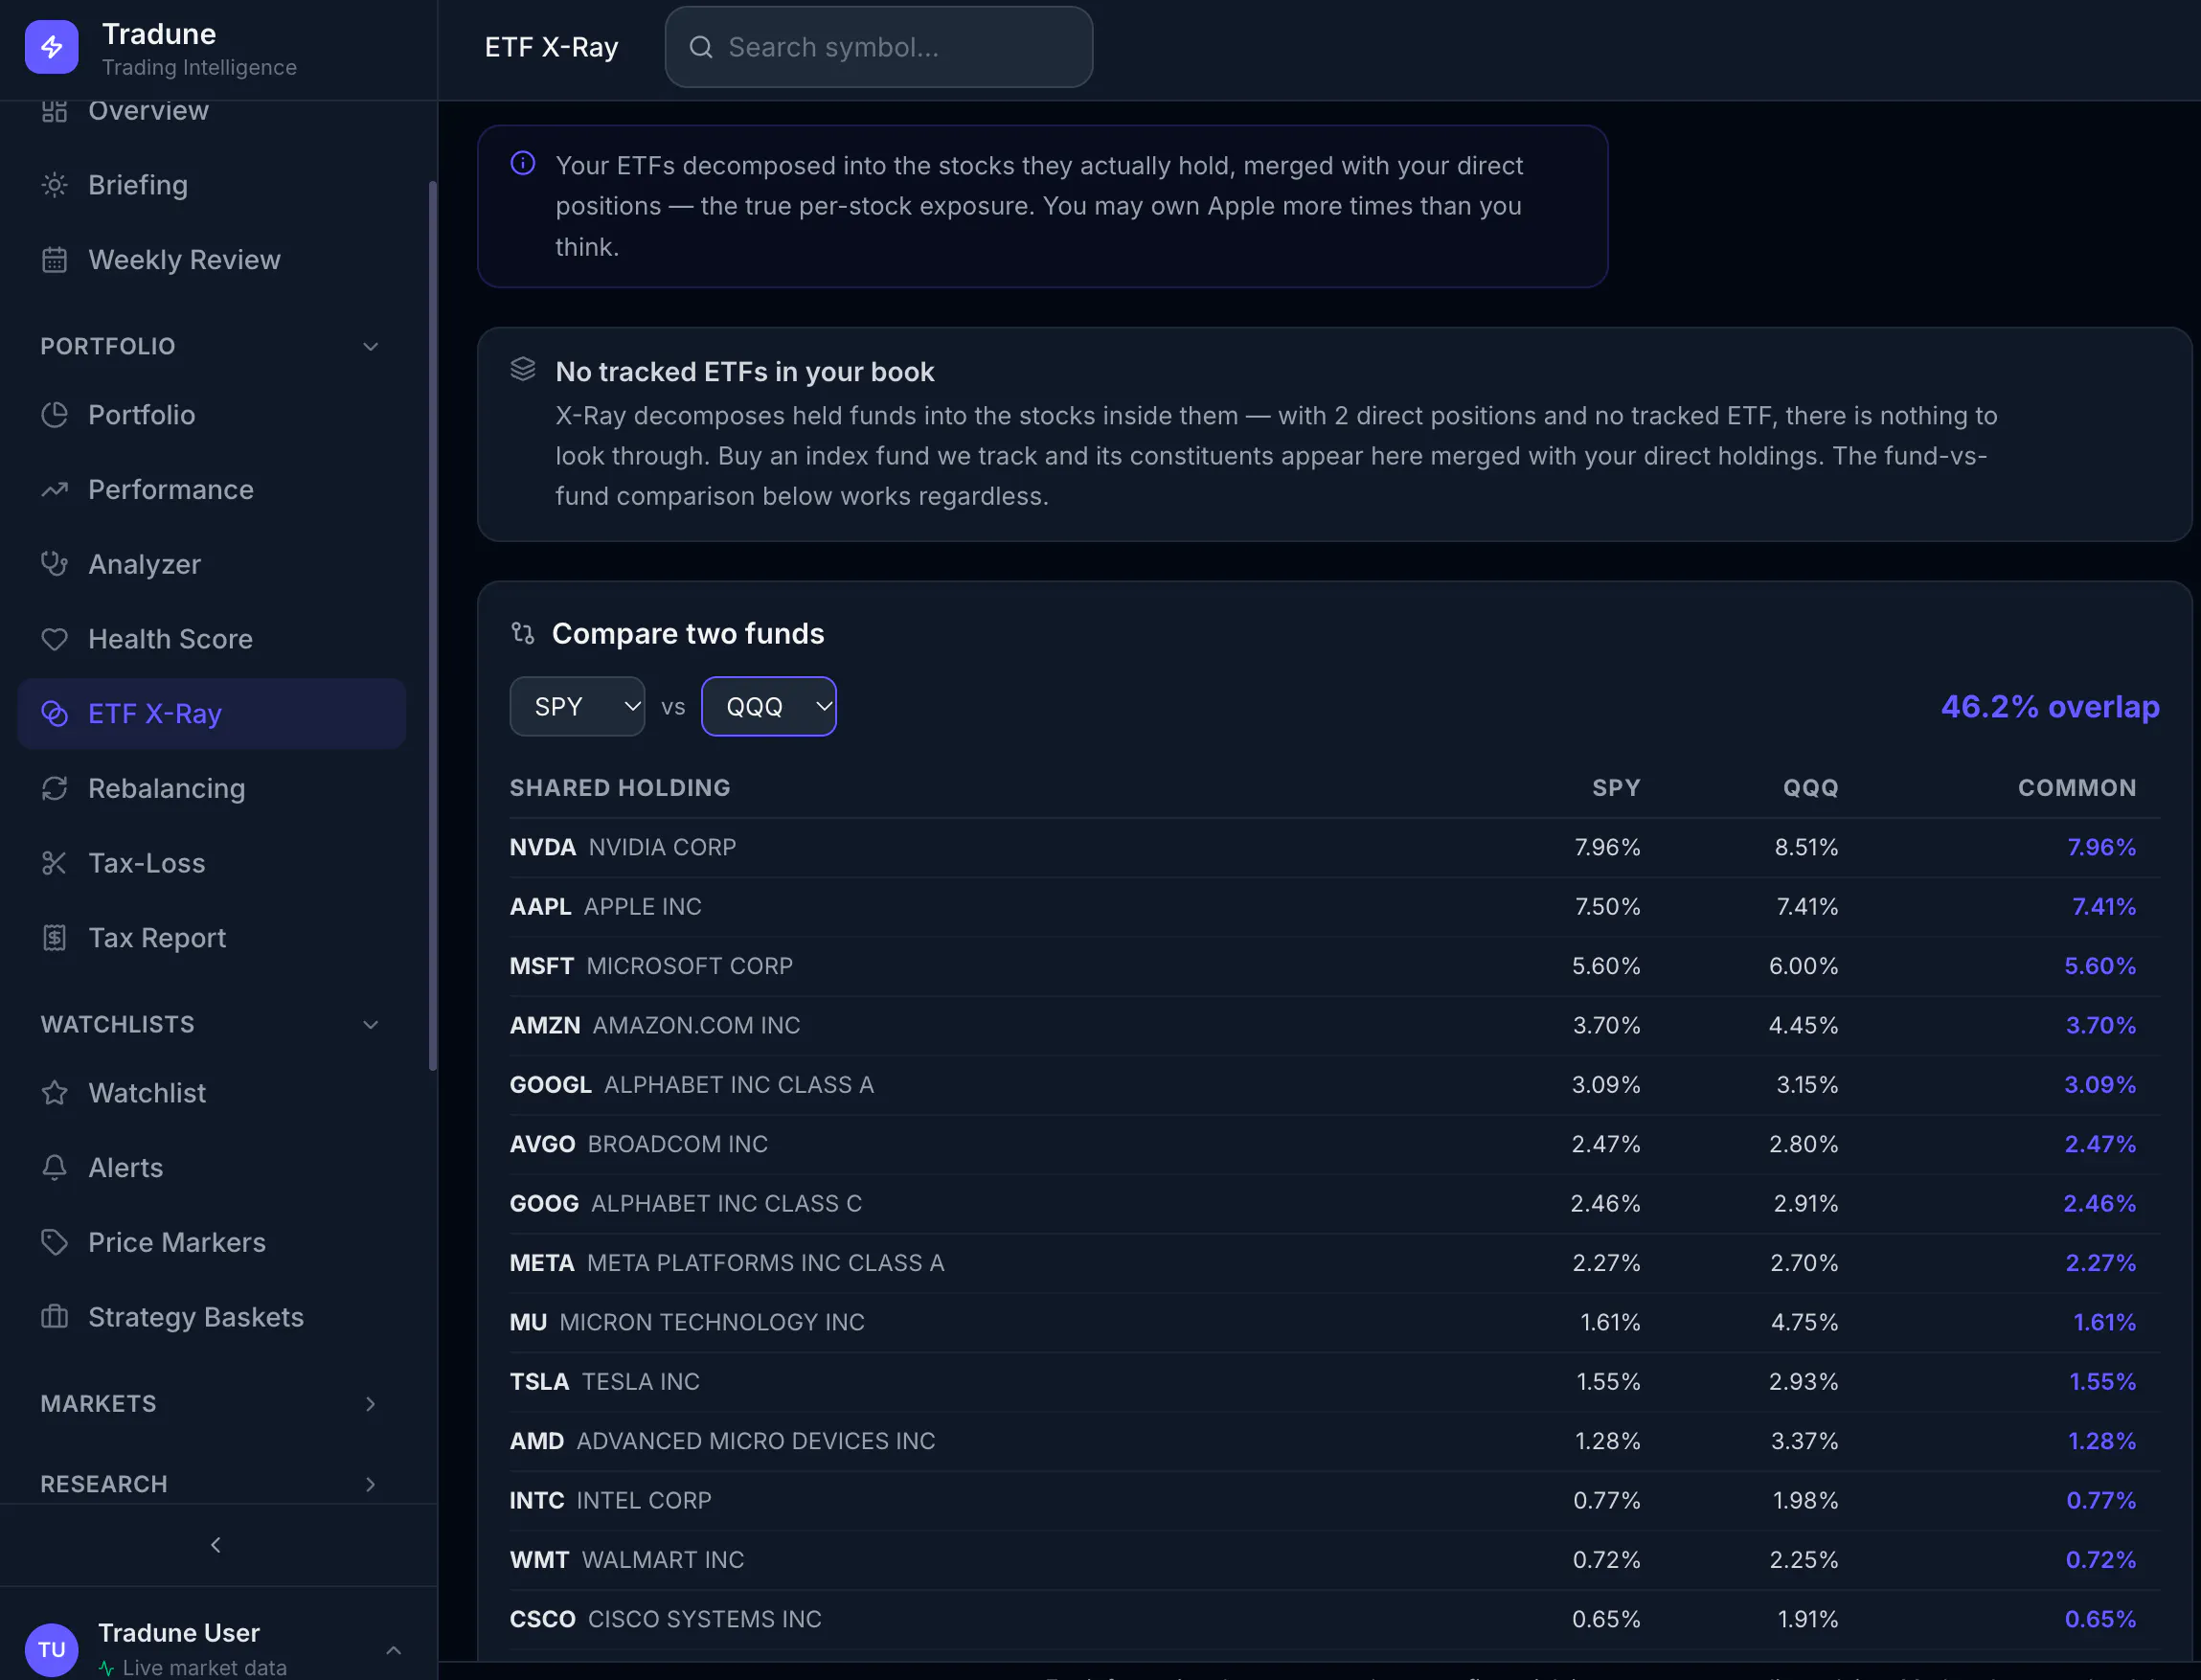Open the SPY fund dropdown

[577, 706]
